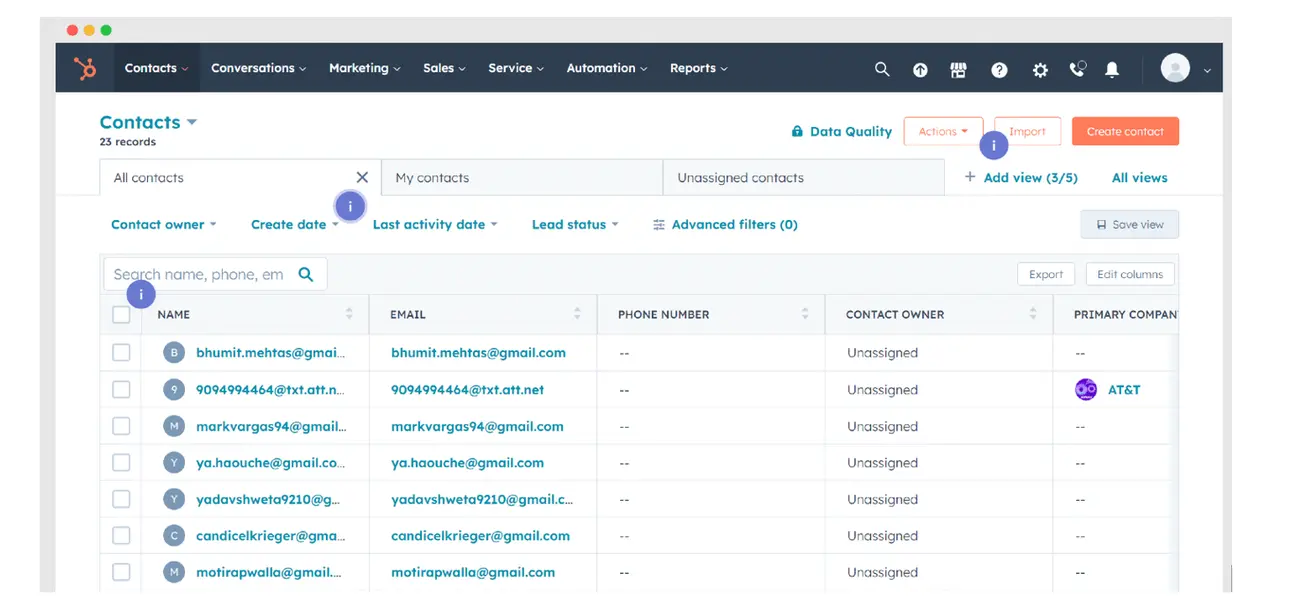1300x603 pixels.
Task: Click the Create contact button
Action: pos(1125,130)
